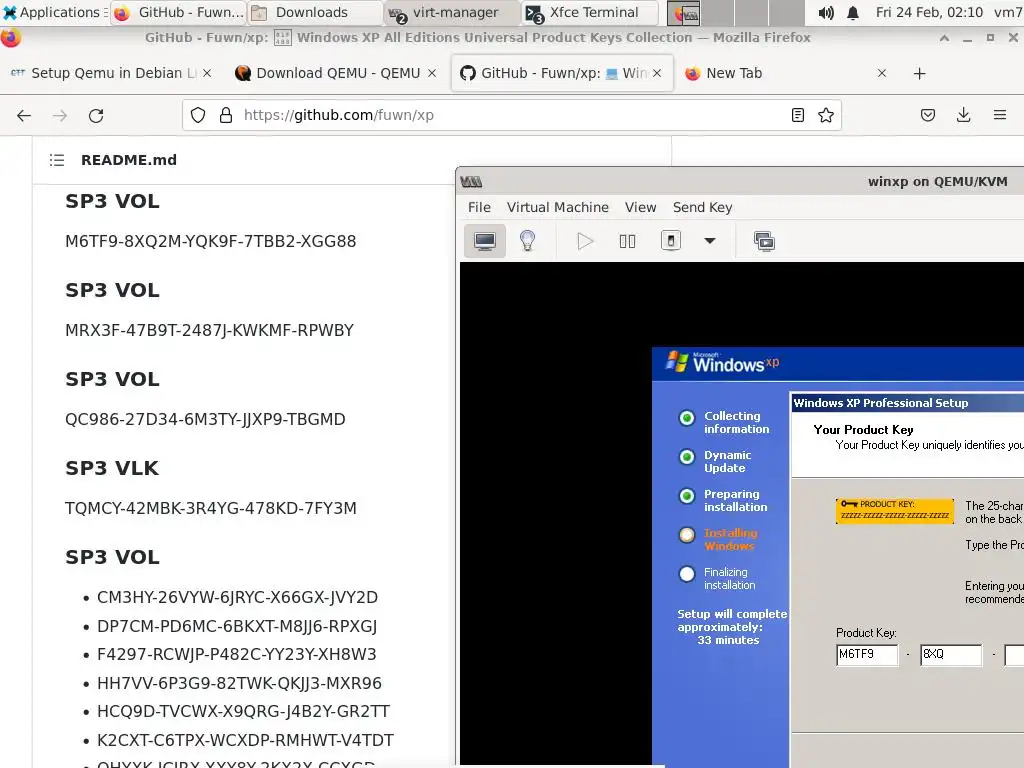Open virt-manager View menu
Screen dimensions: 1024x768
(x=640, y=208)
